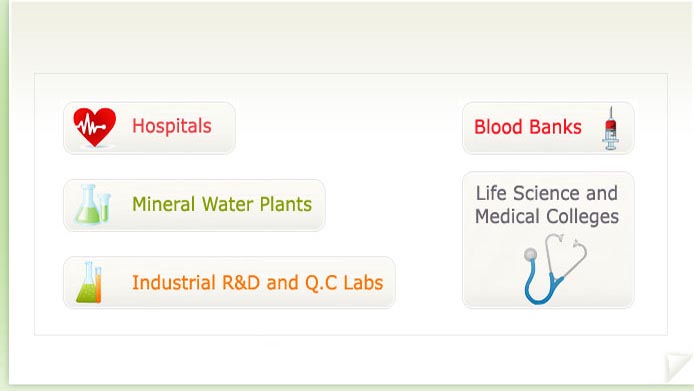This screenshot has height=391, width=694.
Task: Click the orange test tube on Industrial flask icon
Action: point(98,284)
